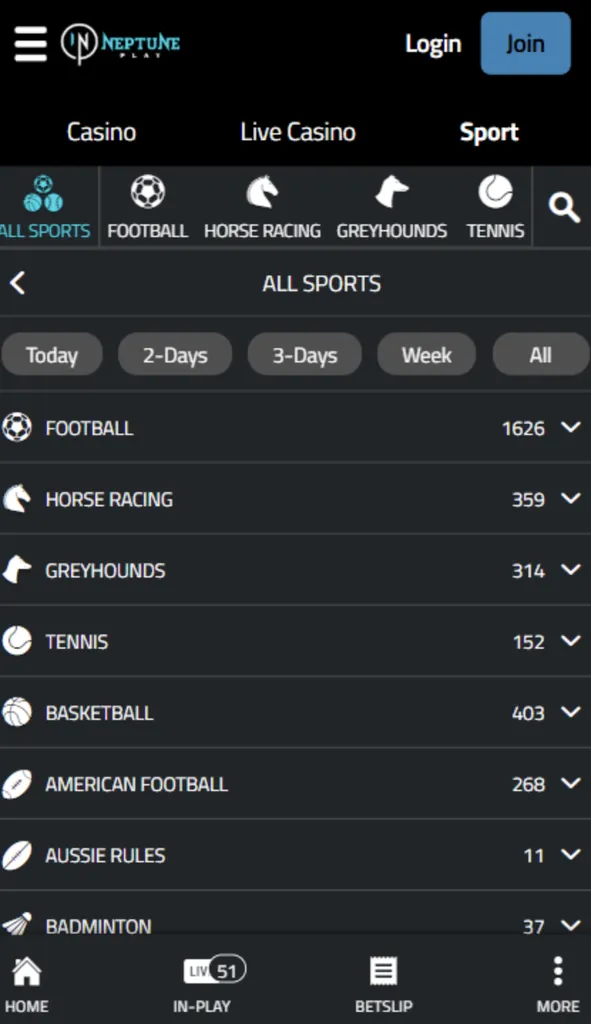The height and width of the screenshot is (1024, 591).
Task: Click the Login link
Action: point(433,43)
